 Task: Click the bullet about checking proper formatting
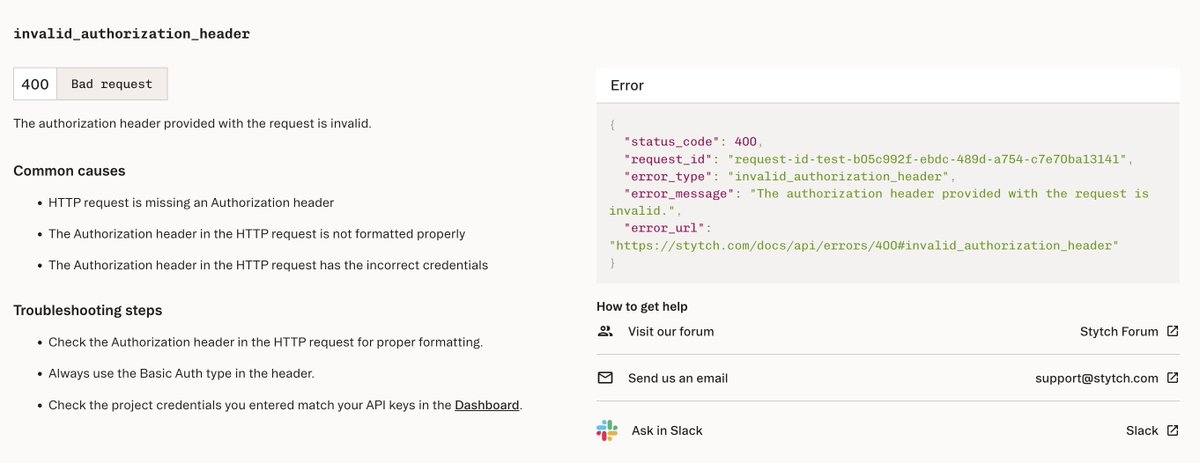266,342
